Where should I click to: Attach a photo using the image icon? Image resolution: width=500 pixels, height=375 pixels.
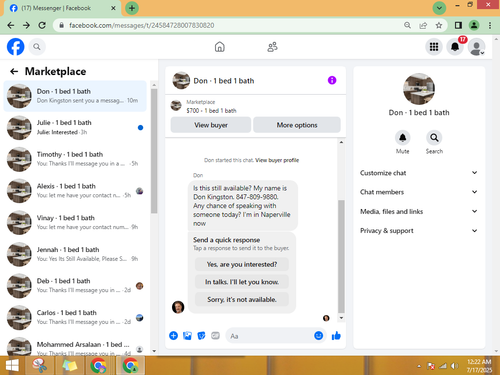point(187,336)
